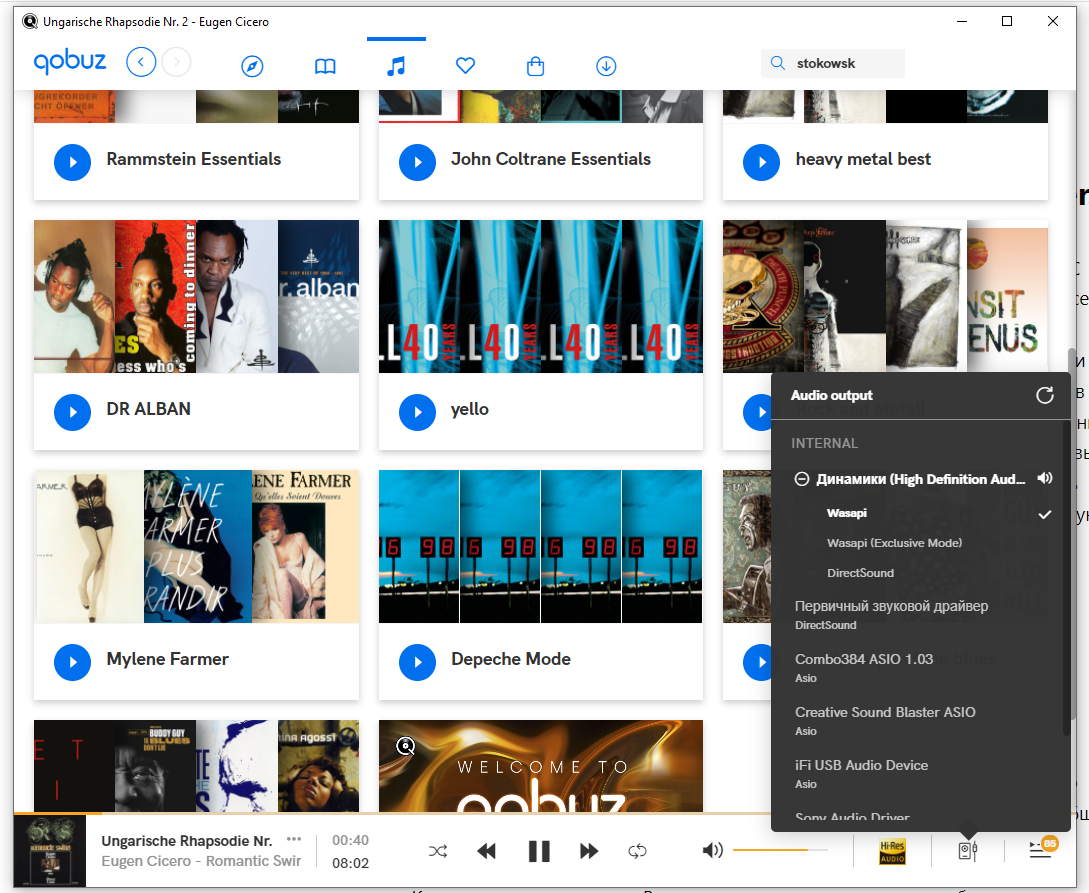The width and height of the screenshot is (1089, 893).
Task: Toggle repeat mode
Action: (x=638, y=851)
